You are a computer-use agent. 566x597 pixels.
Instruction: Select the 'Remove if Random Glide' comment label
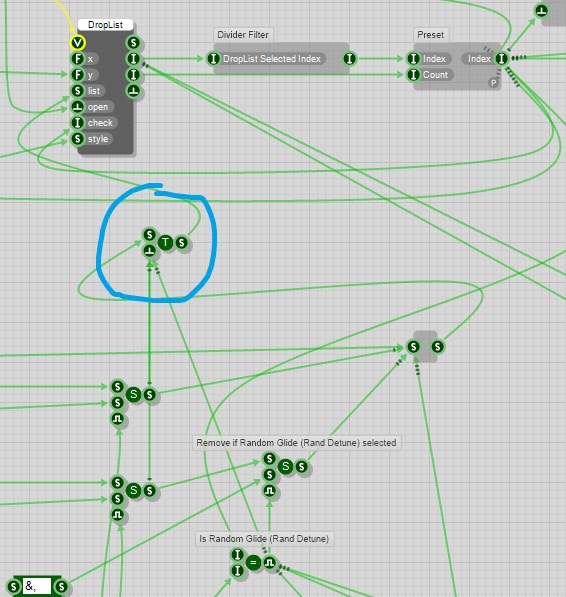coord(296,443)
